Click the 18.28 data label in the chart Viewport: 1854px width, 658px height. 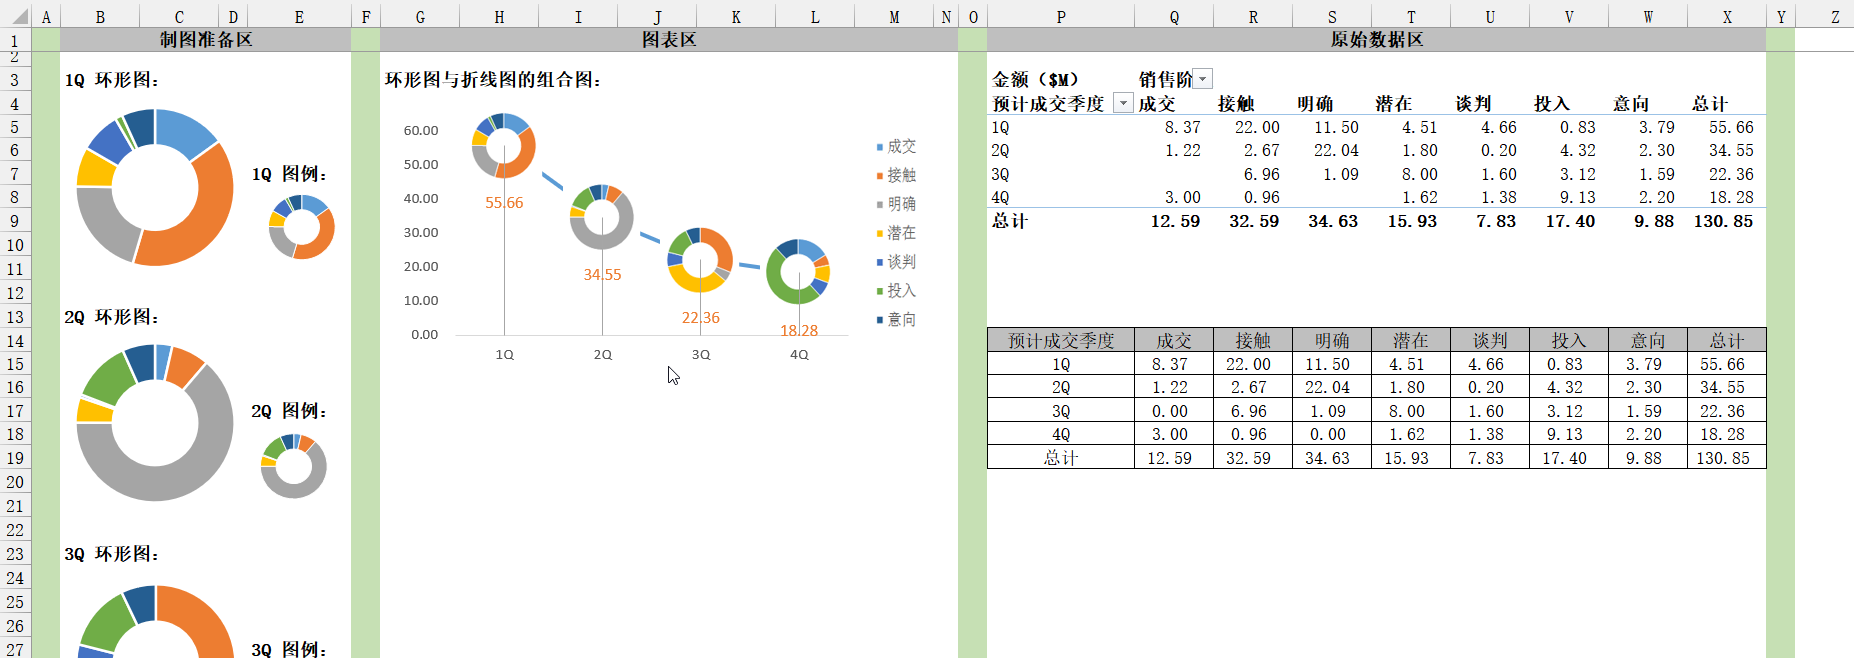pos(799,331)
